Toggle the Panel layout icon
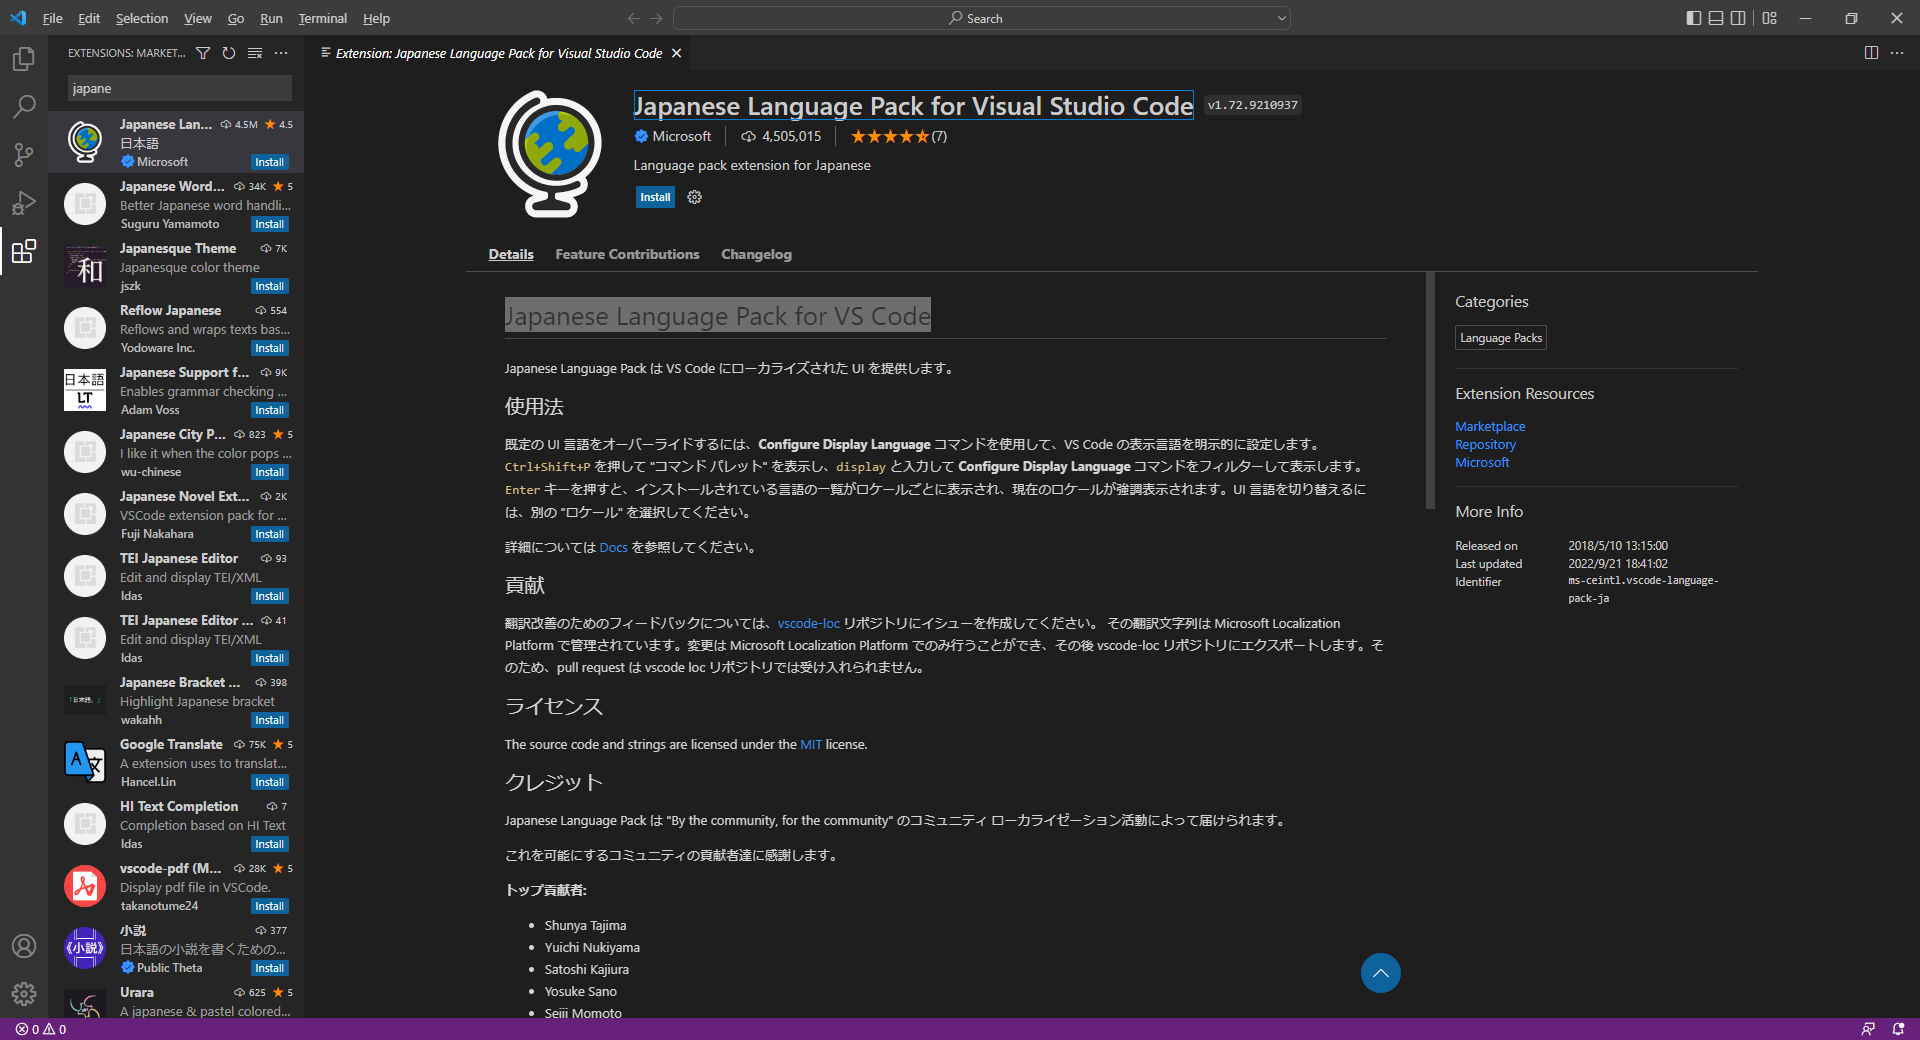This screenshot has height=1040, width=1920. (x=1716, y=18)
